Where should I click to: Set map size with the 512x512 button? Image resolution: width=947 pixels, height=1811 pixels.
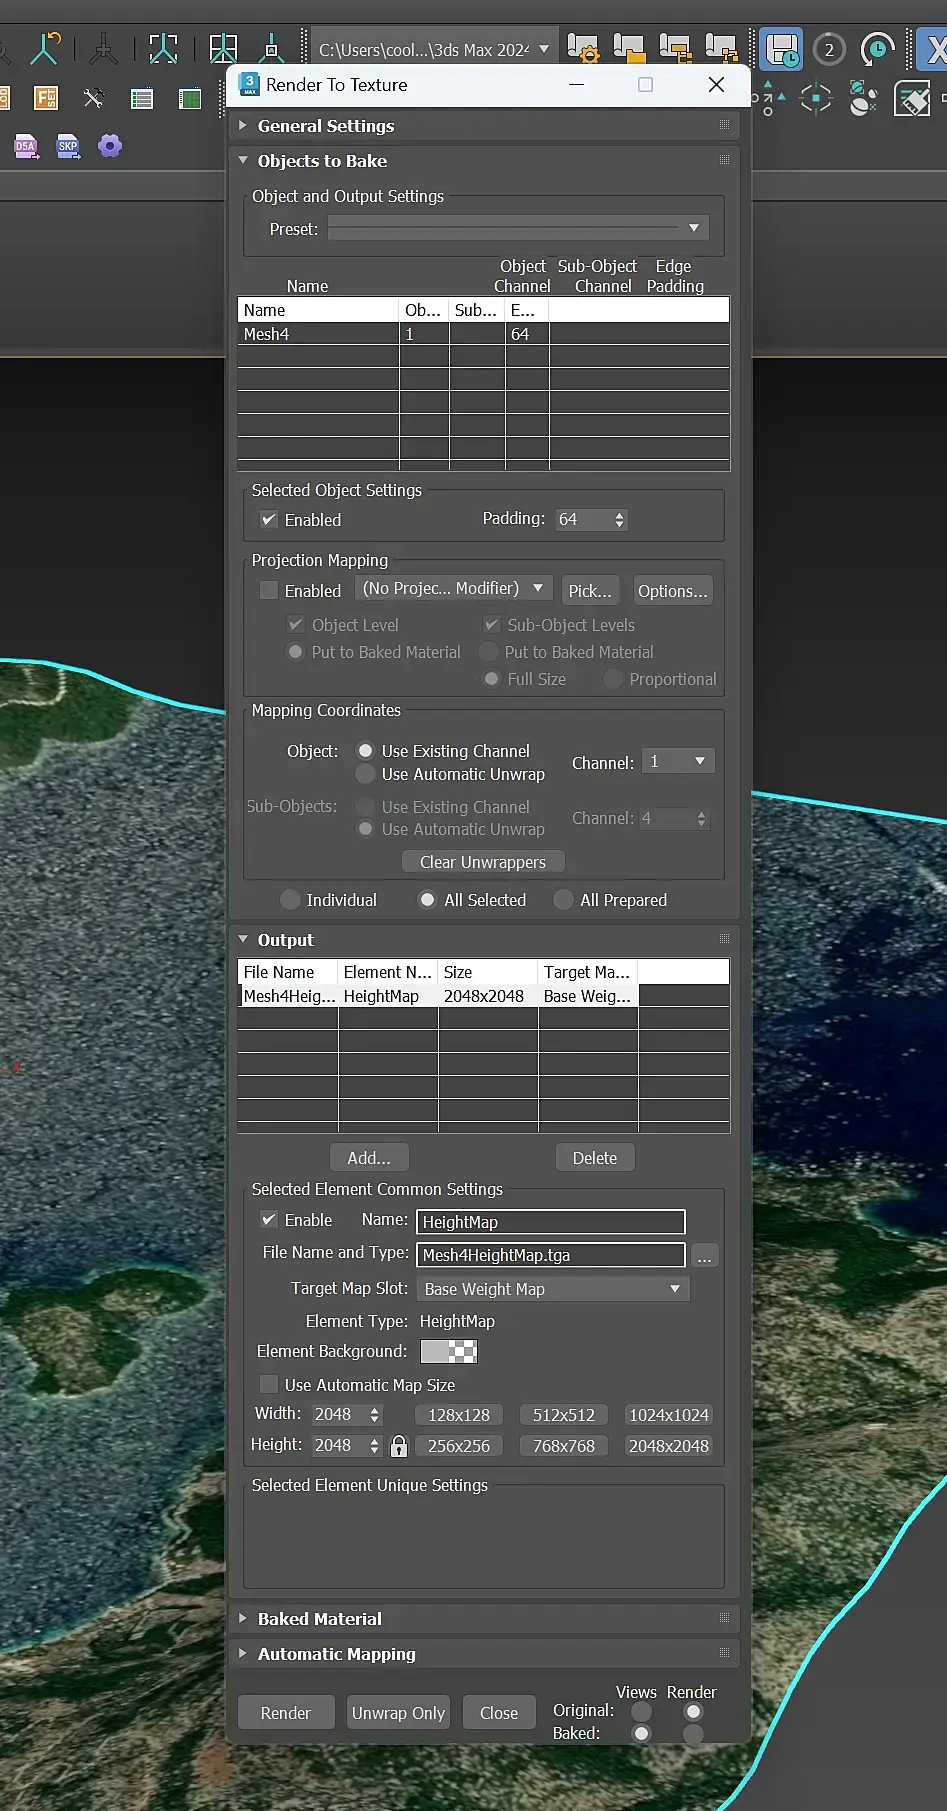point(564,1415)
